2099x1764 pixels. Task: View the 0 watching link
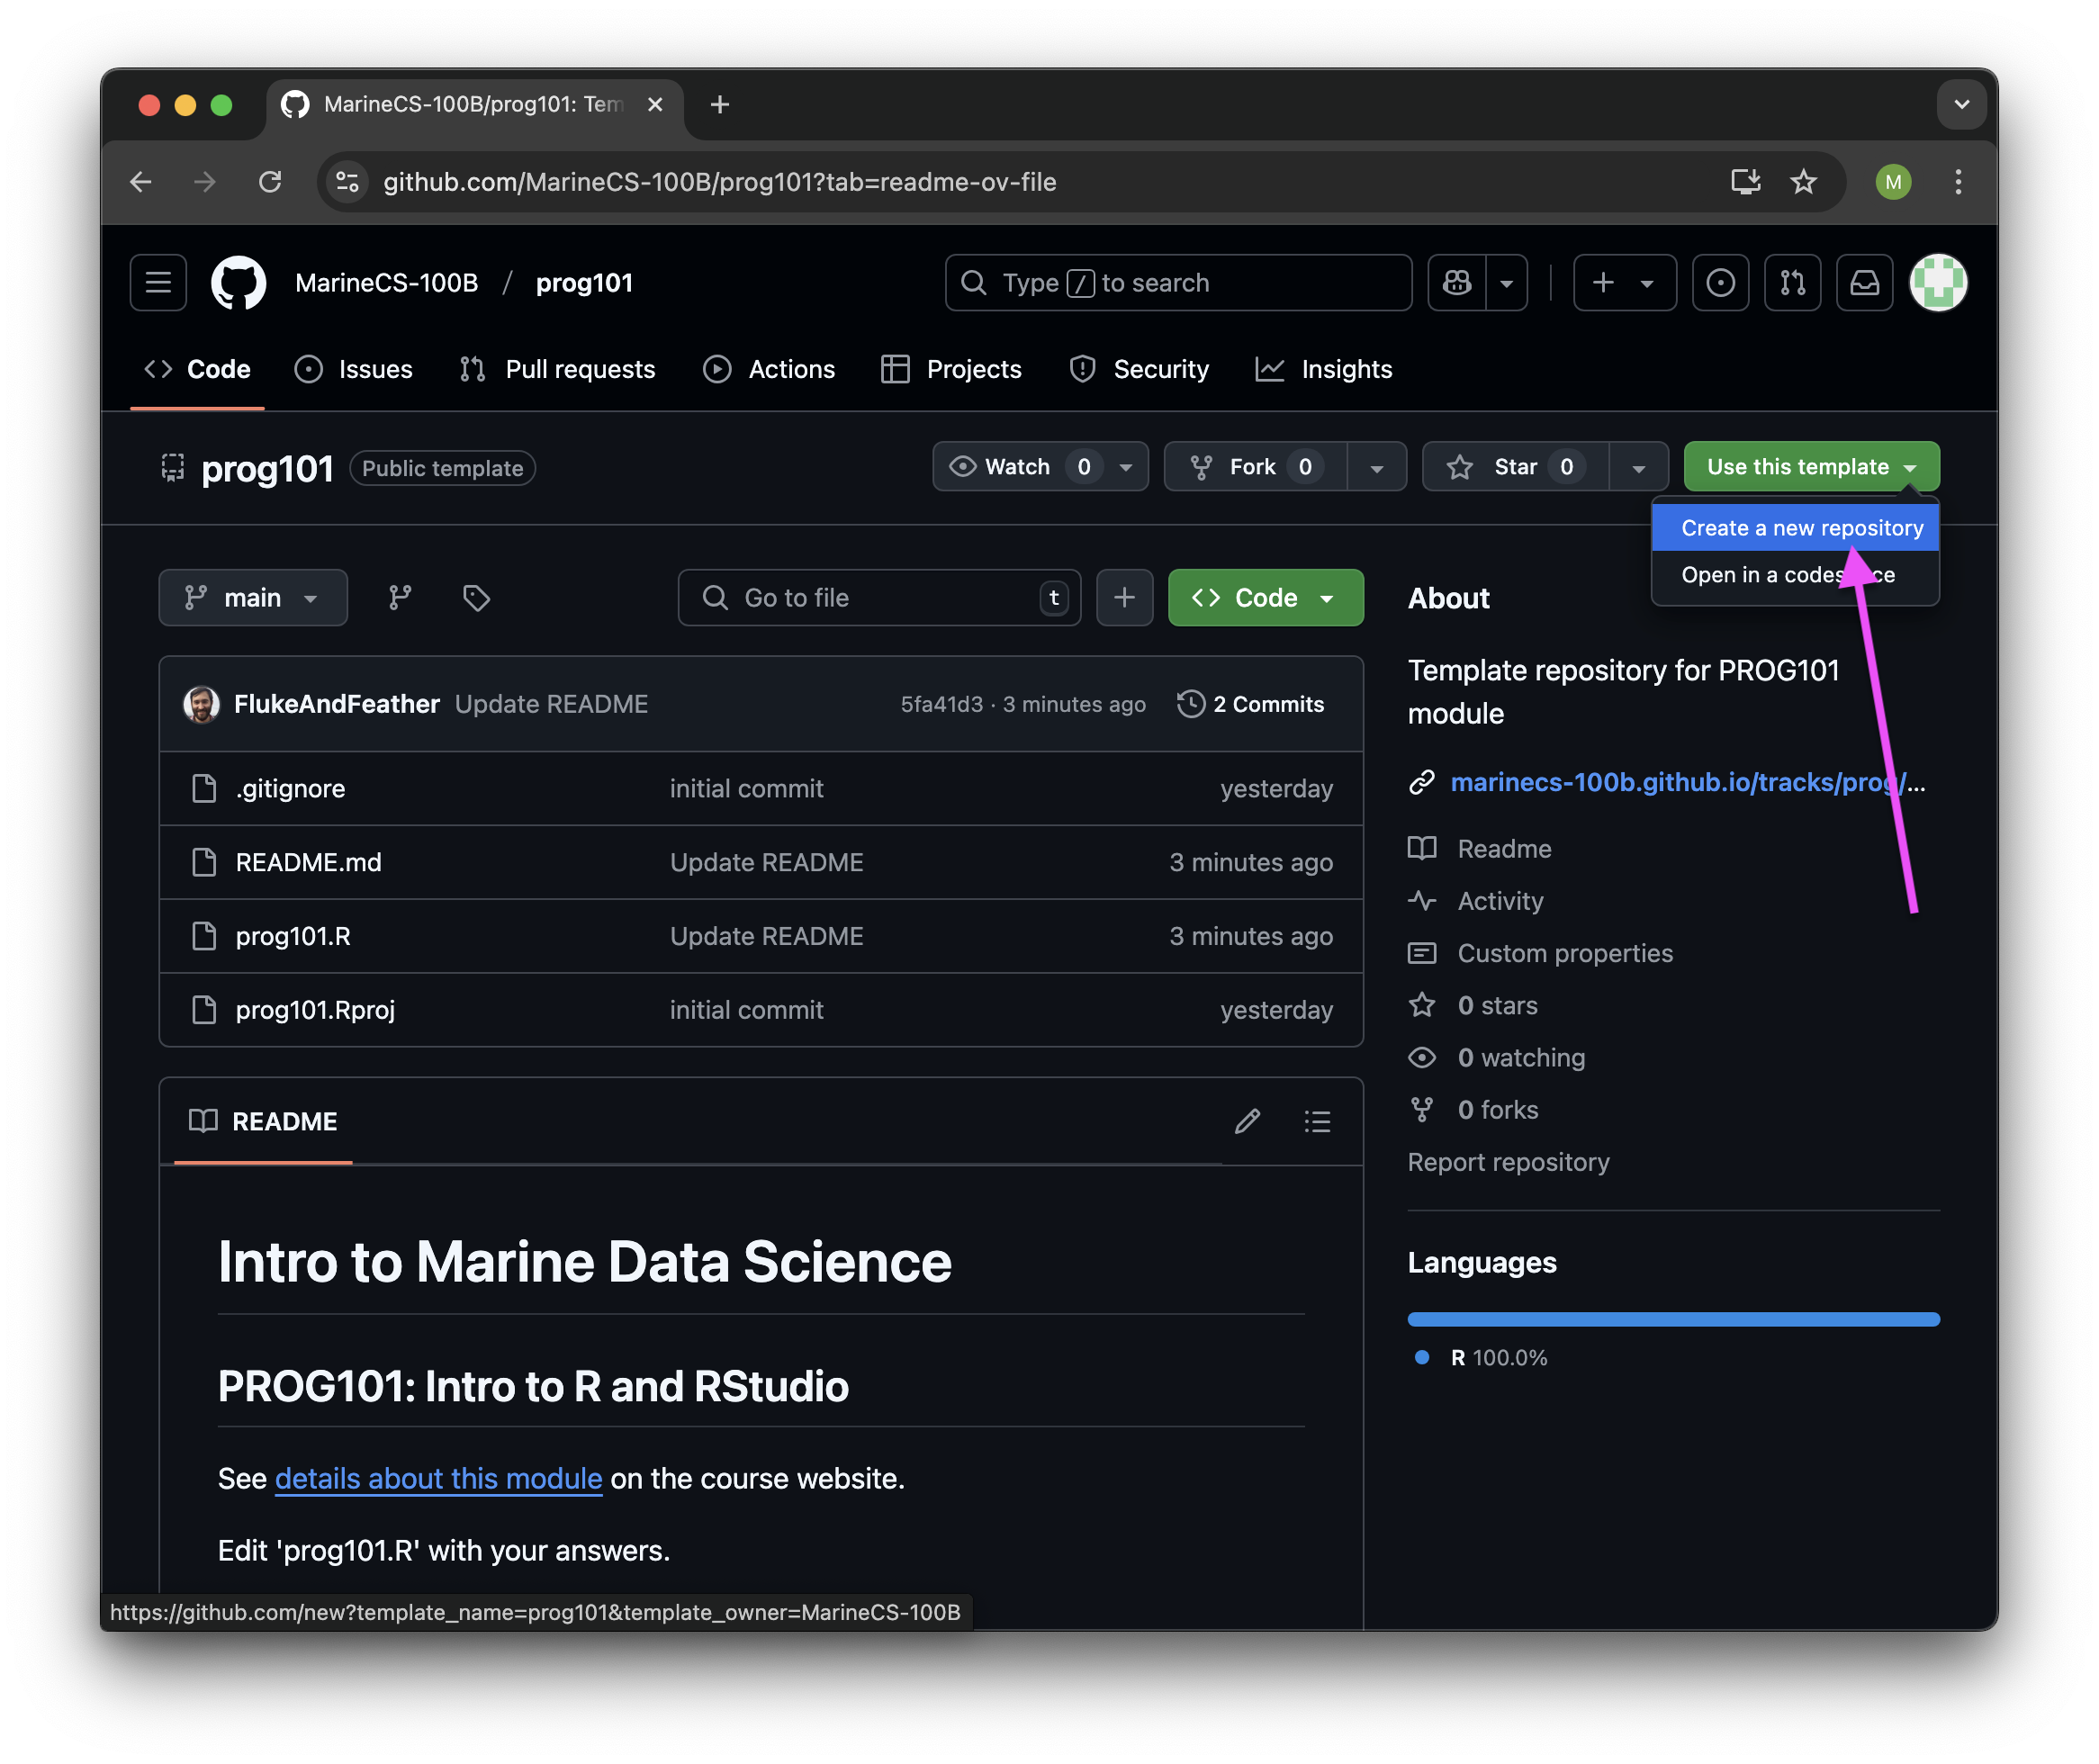tap(1521, 1057)
